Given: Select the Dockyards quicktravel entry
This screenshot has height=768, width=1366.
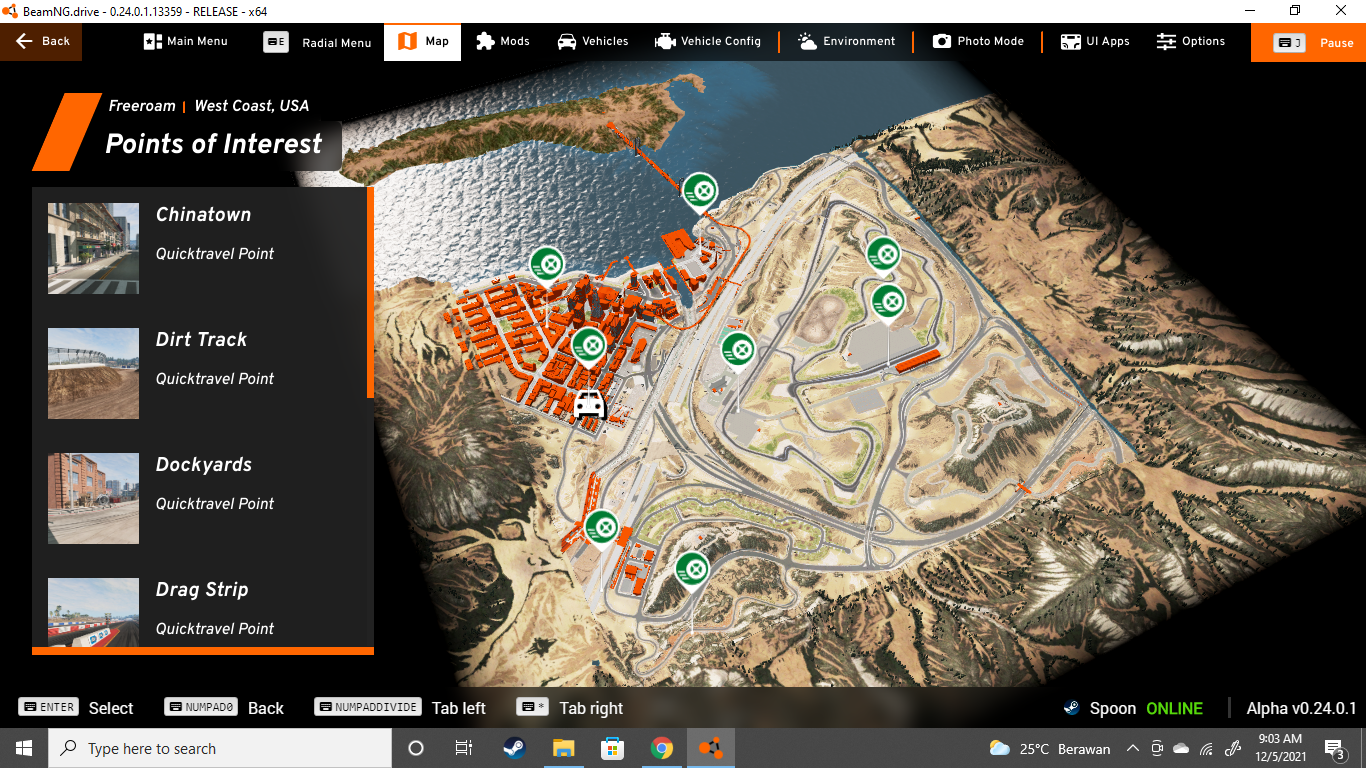Looking at the screenshot, I should point(200,499).
